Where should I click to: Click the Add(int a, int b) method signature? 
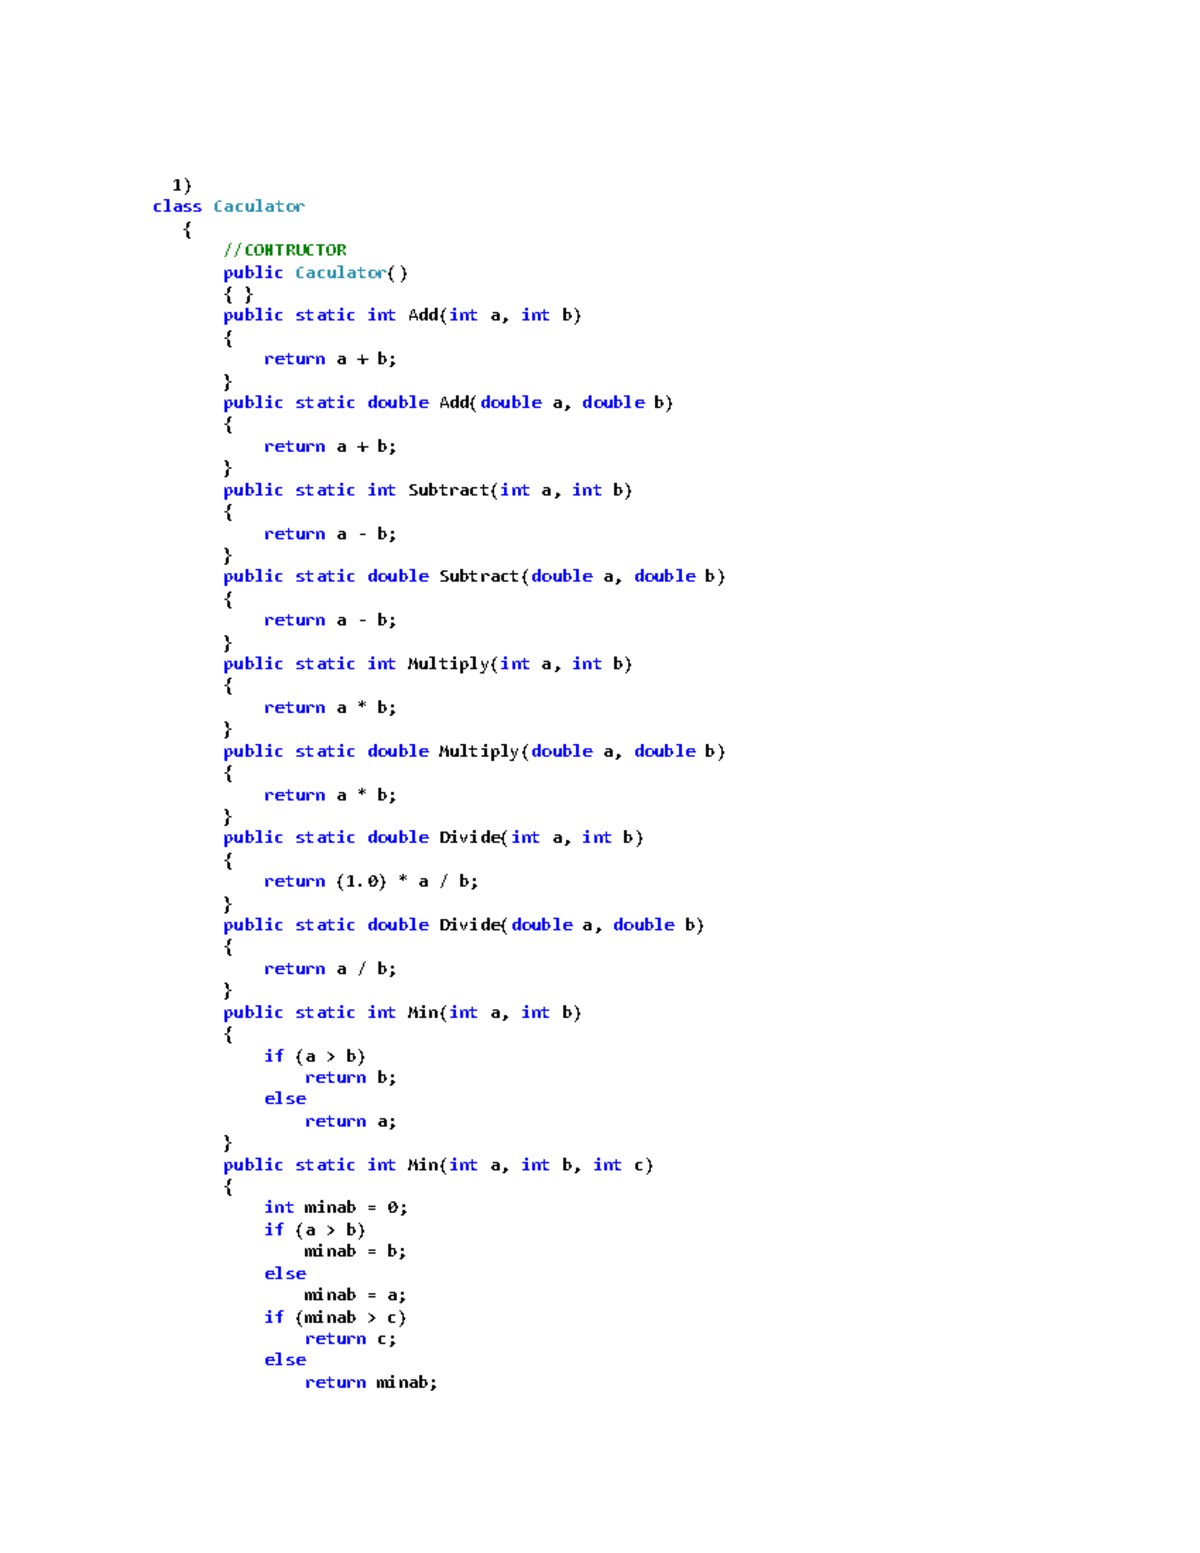(x=400, y=314)
